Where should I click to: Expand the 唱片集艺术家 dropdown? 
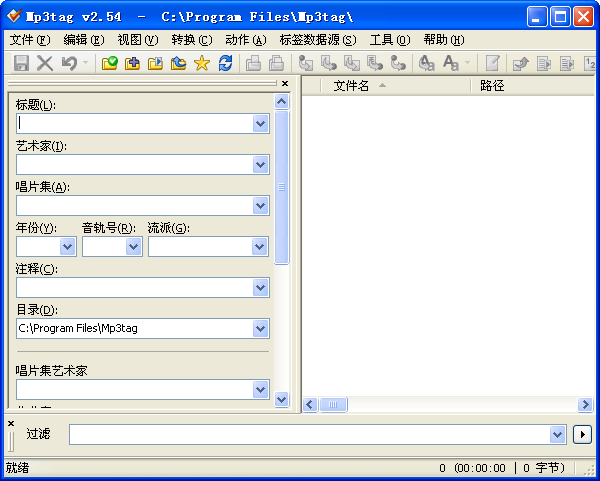point(260,390)
